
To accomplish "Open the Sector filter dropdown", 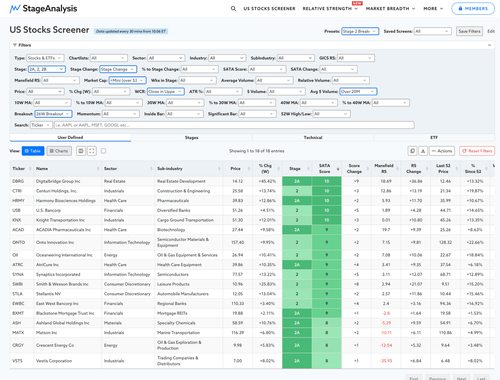I will click(x=166, y=58).
